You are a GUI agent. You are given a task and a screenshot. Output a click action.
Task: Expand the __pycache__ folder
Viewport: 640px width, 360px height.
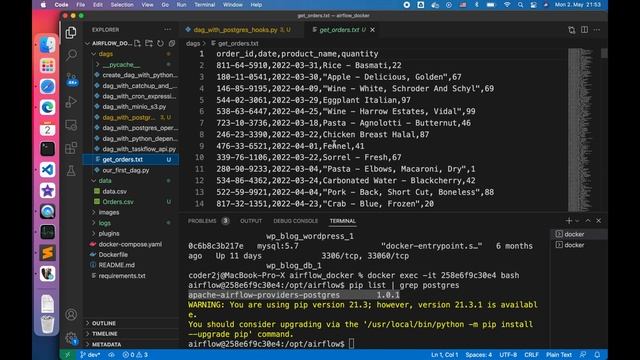coord(98,64)
